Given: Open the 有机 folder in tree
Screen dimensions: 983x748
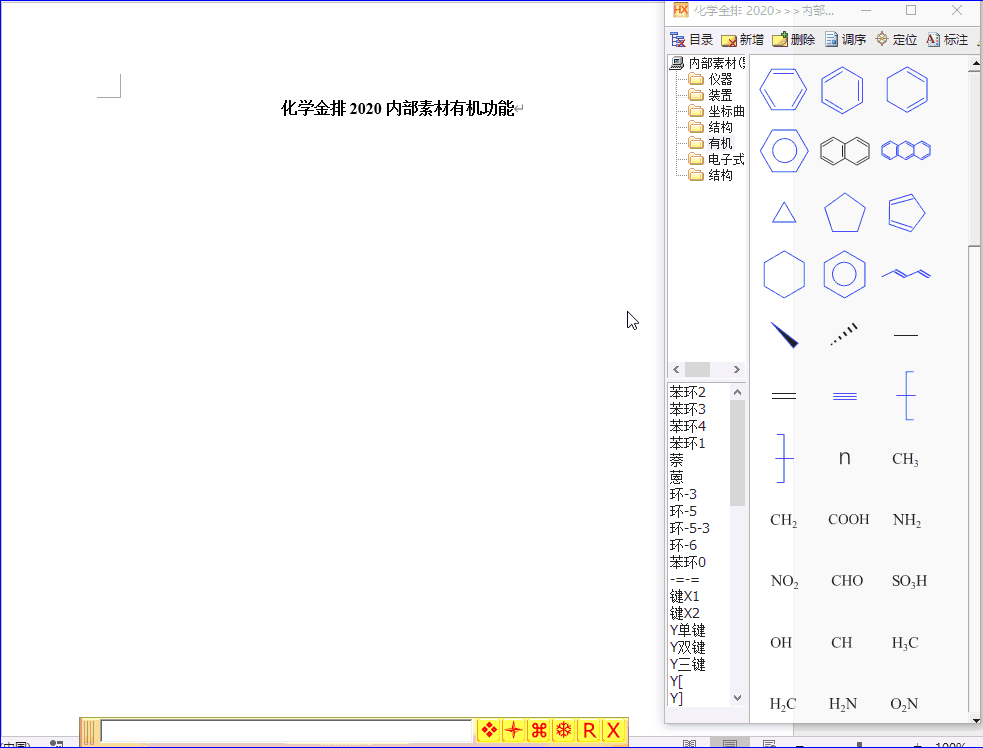Looking at the screenshot, I should pos(720,144).
